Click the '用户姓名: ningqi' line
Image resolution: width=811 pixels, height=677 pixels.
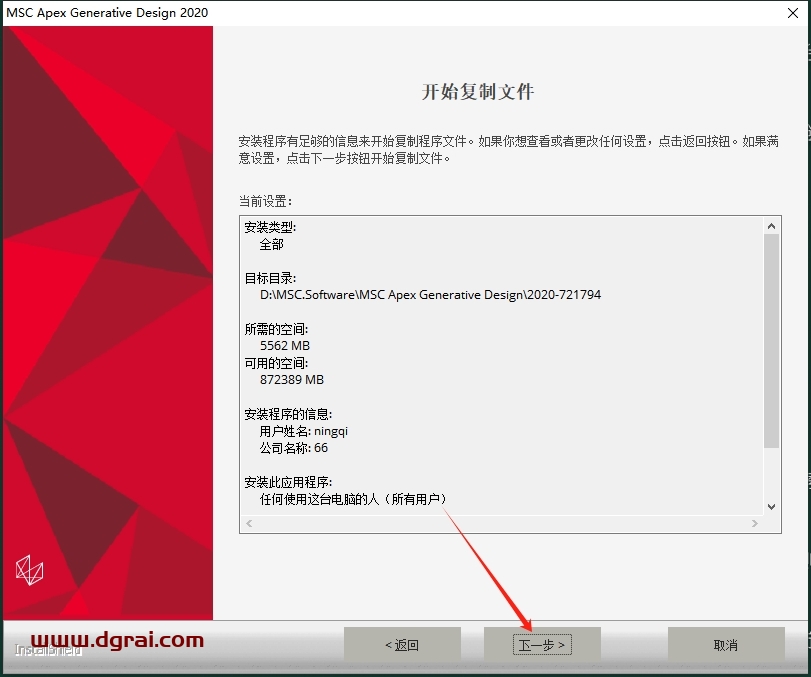coord(304,431)
